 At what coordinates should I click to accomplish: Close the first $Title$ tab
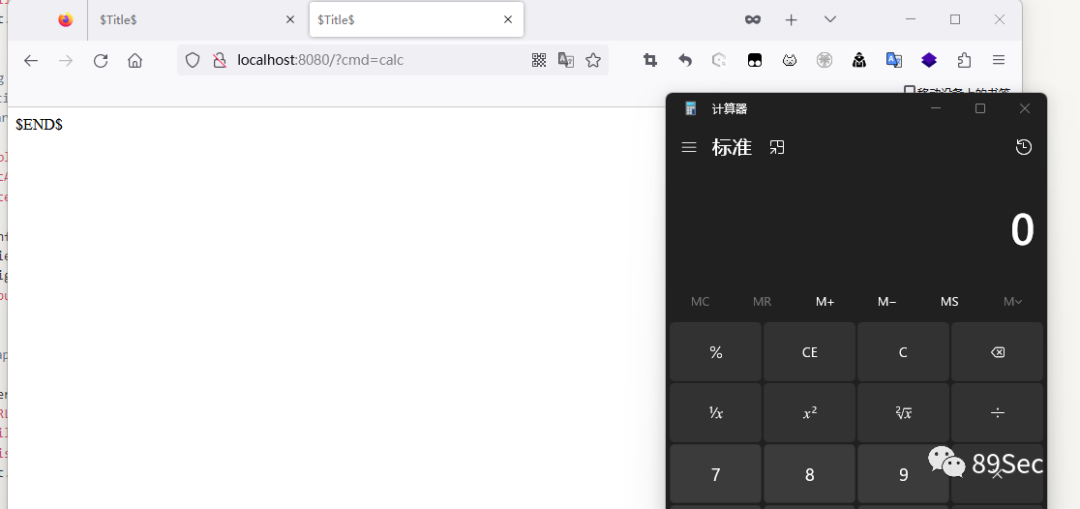click(x=290, y=20)
